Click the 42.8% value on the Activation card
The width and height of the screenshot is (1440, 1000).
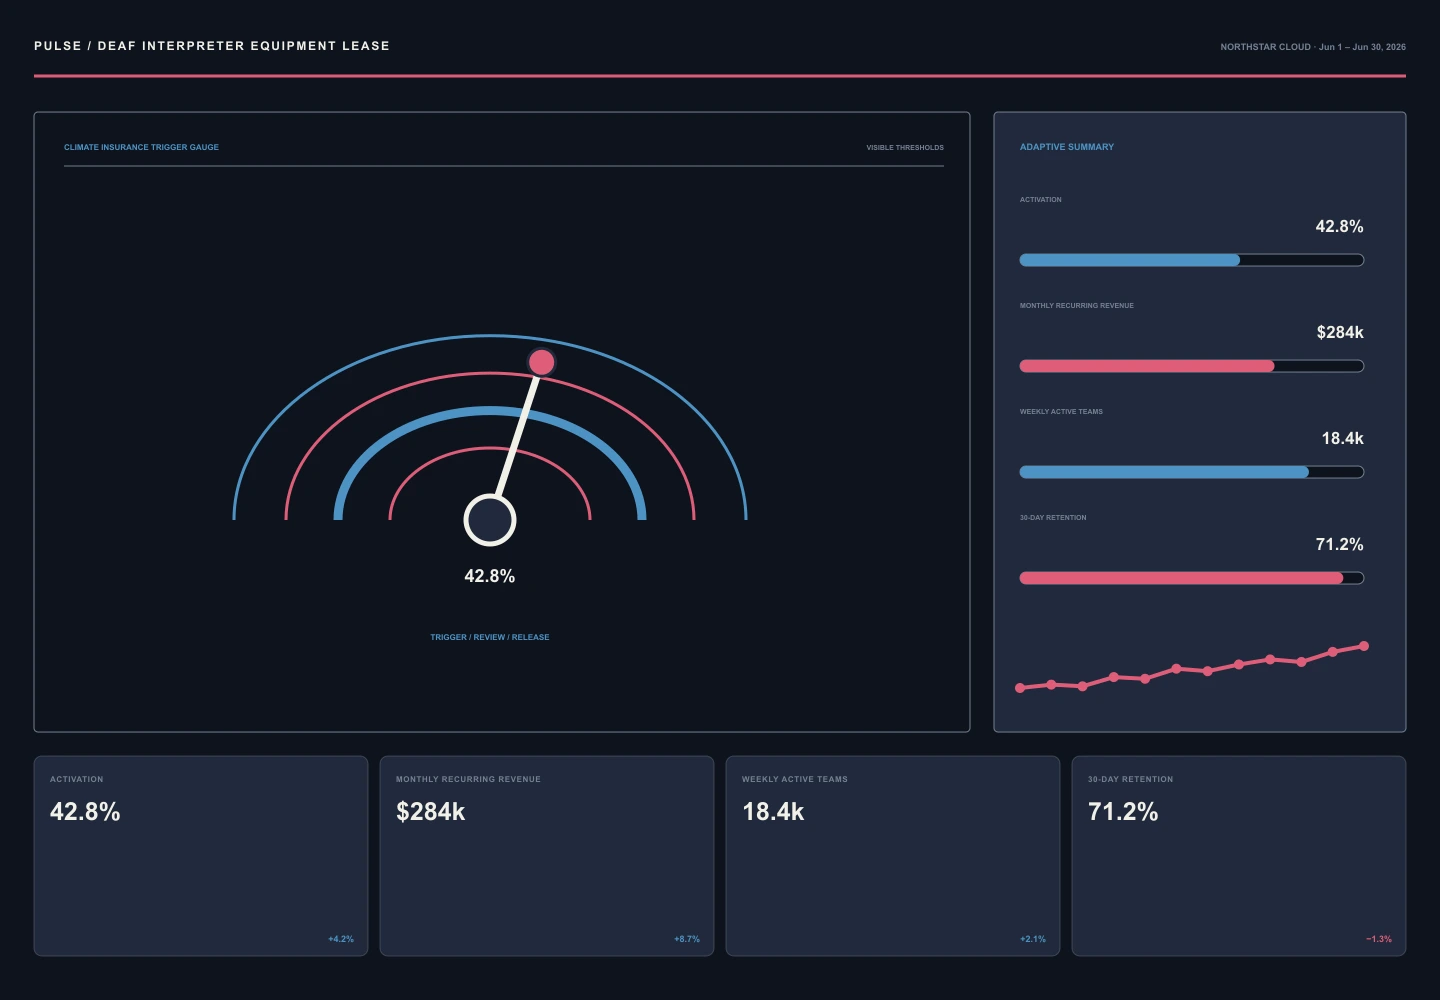tap(85, 812)
